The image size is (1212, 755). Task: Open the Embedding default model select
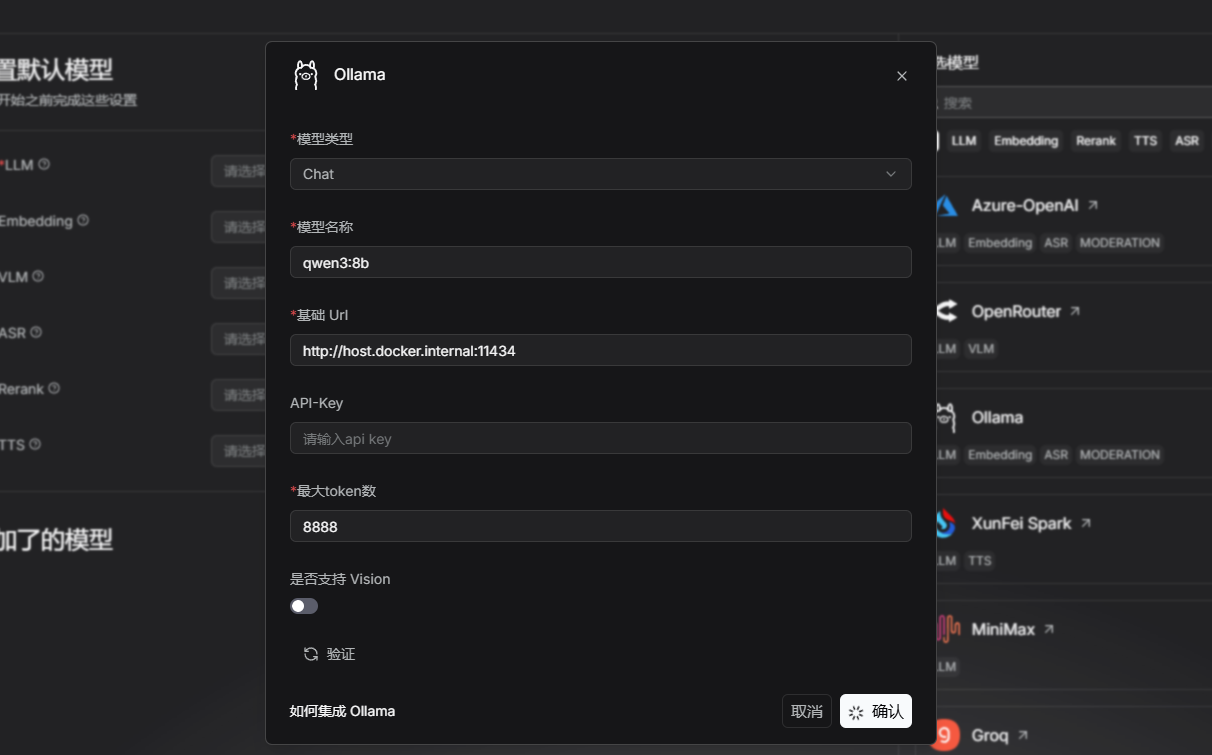tap(238, 227)
